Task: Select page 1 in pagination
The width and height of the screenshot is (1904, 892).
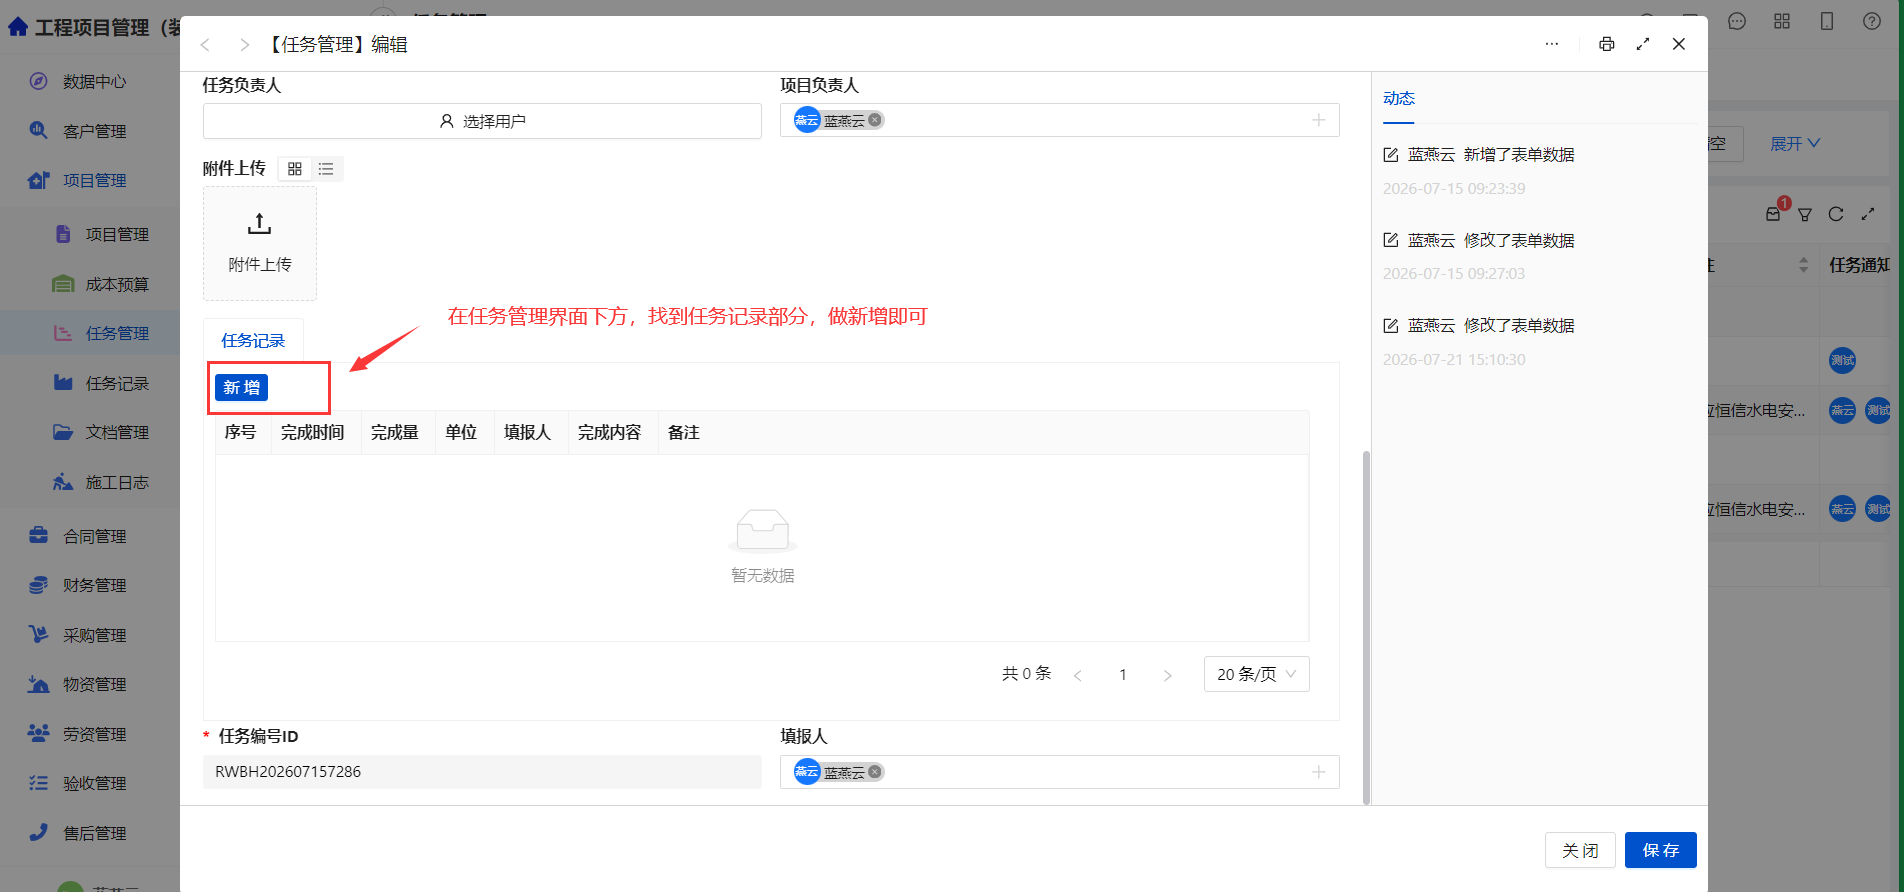Action: pos(1123,675)
